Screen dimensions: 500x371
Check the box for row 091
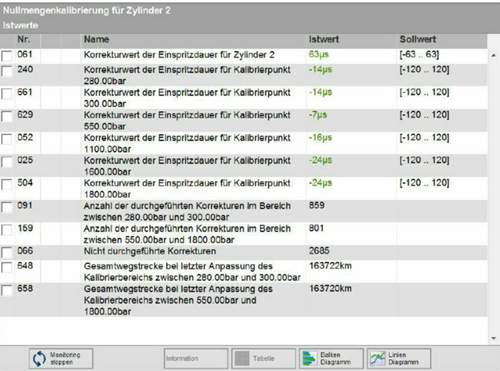click(7, 207)
